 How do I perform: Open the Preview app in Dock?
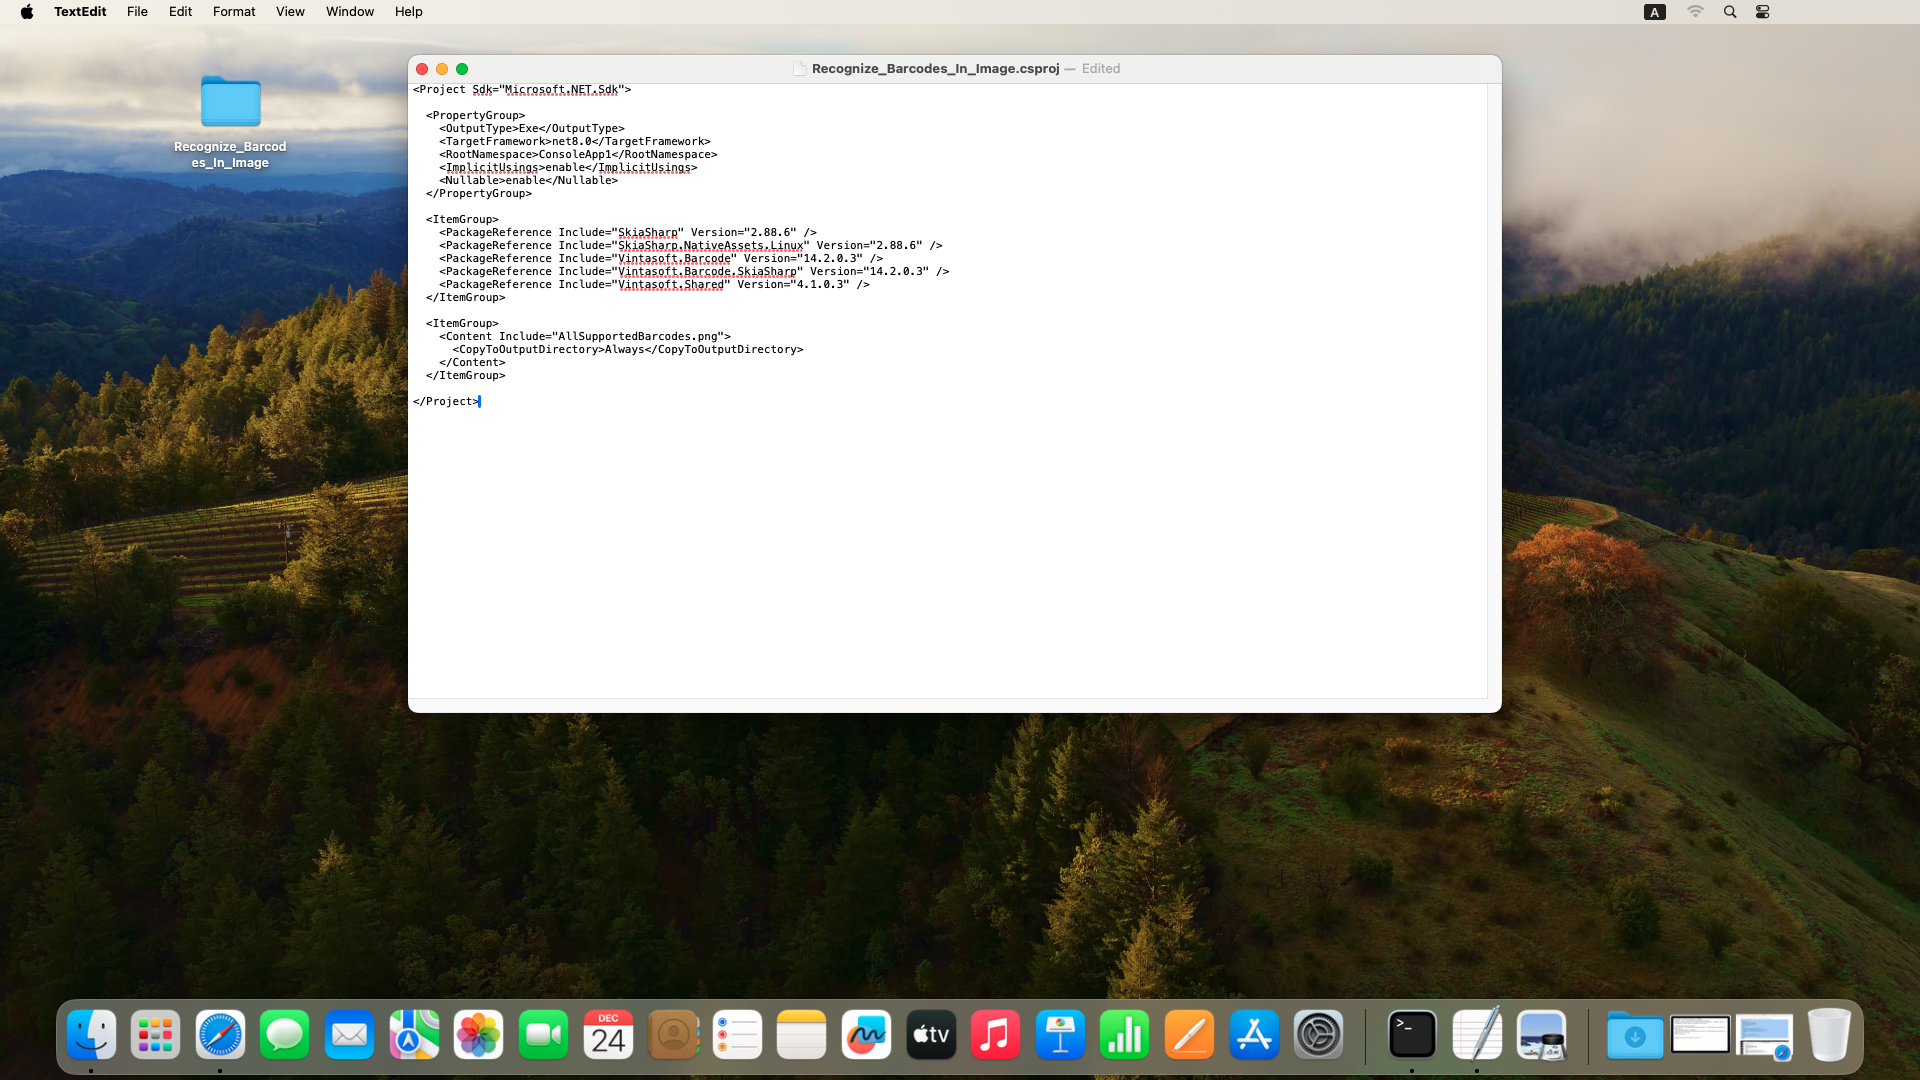(x=1541, y=1035)
